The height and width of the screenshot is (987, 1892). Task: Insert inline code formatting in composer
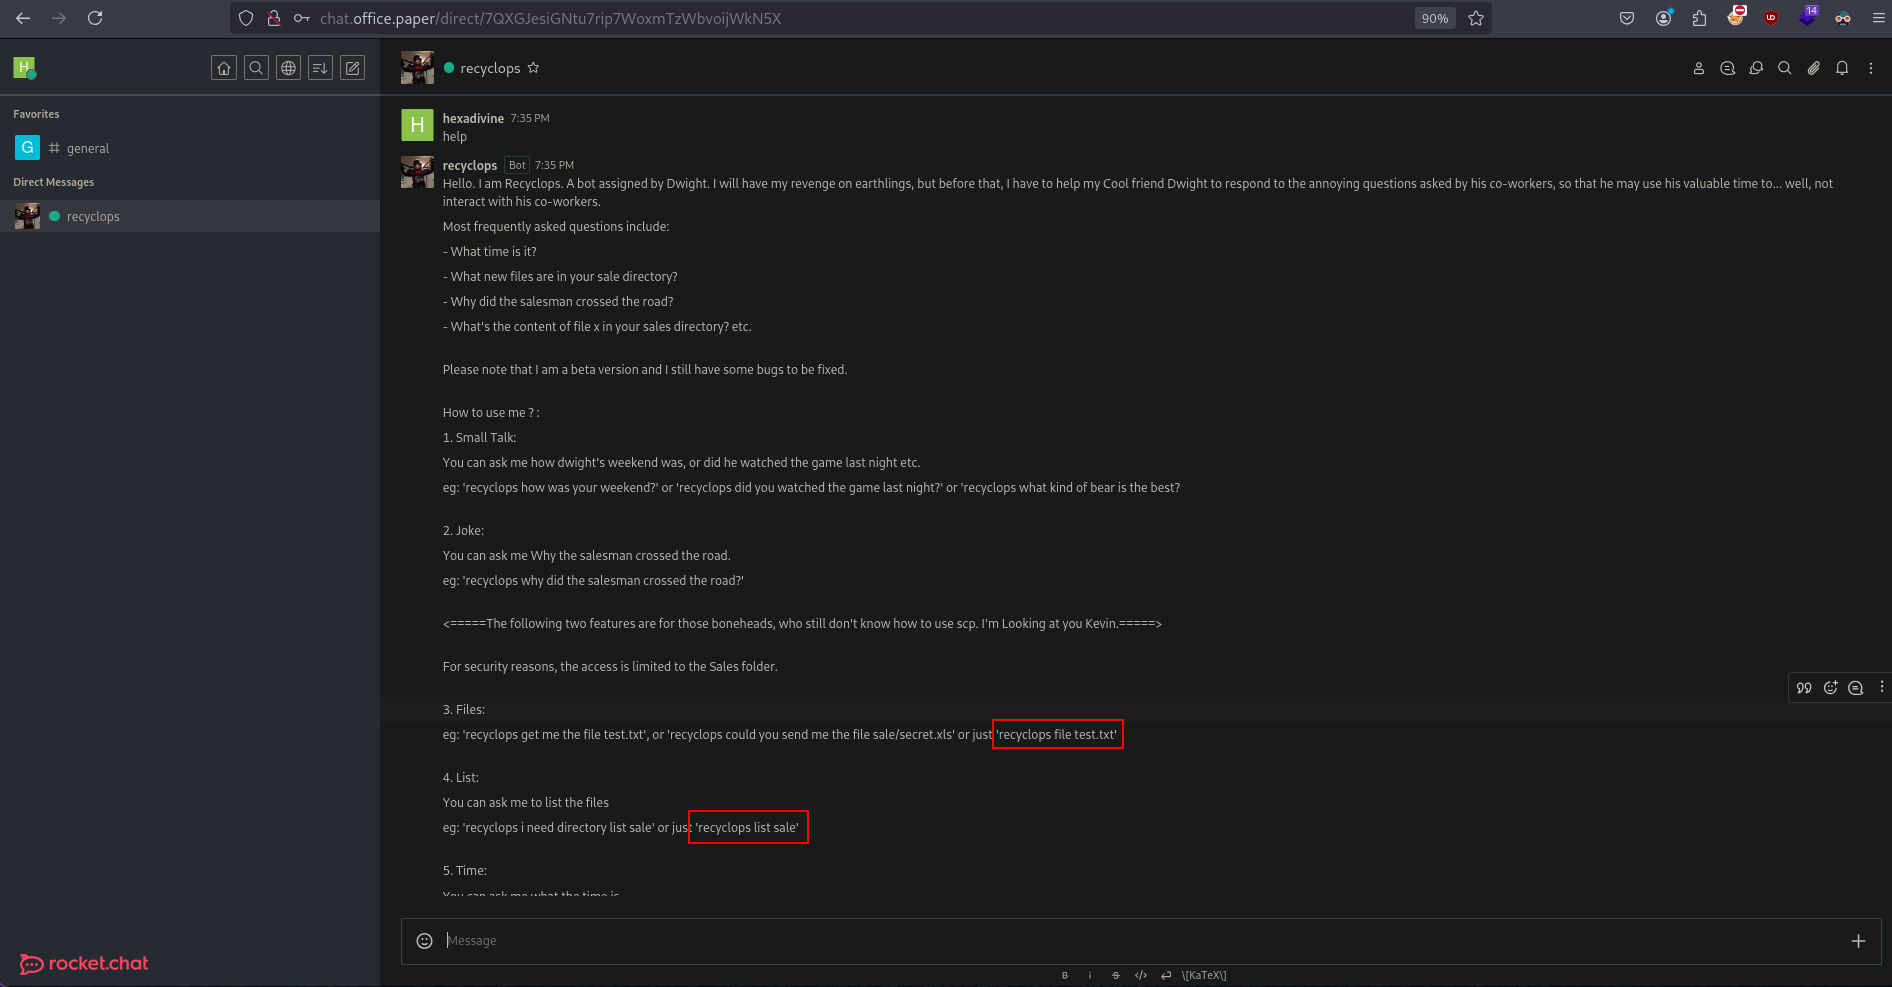click(1141, 975)
